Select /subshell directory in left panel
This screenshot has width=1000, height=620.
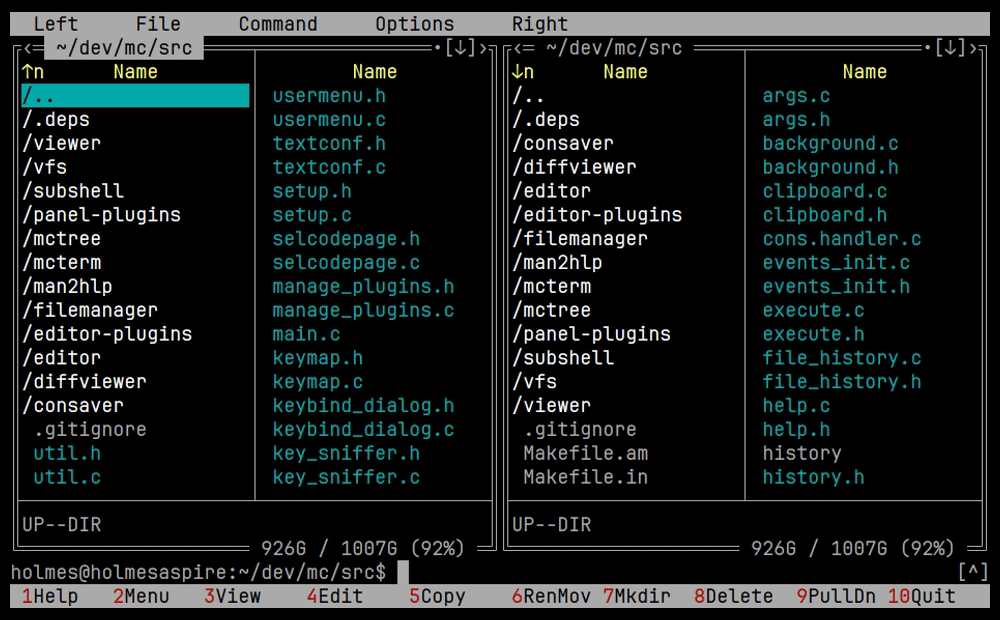pyautogui.click(x=73, y=191)
